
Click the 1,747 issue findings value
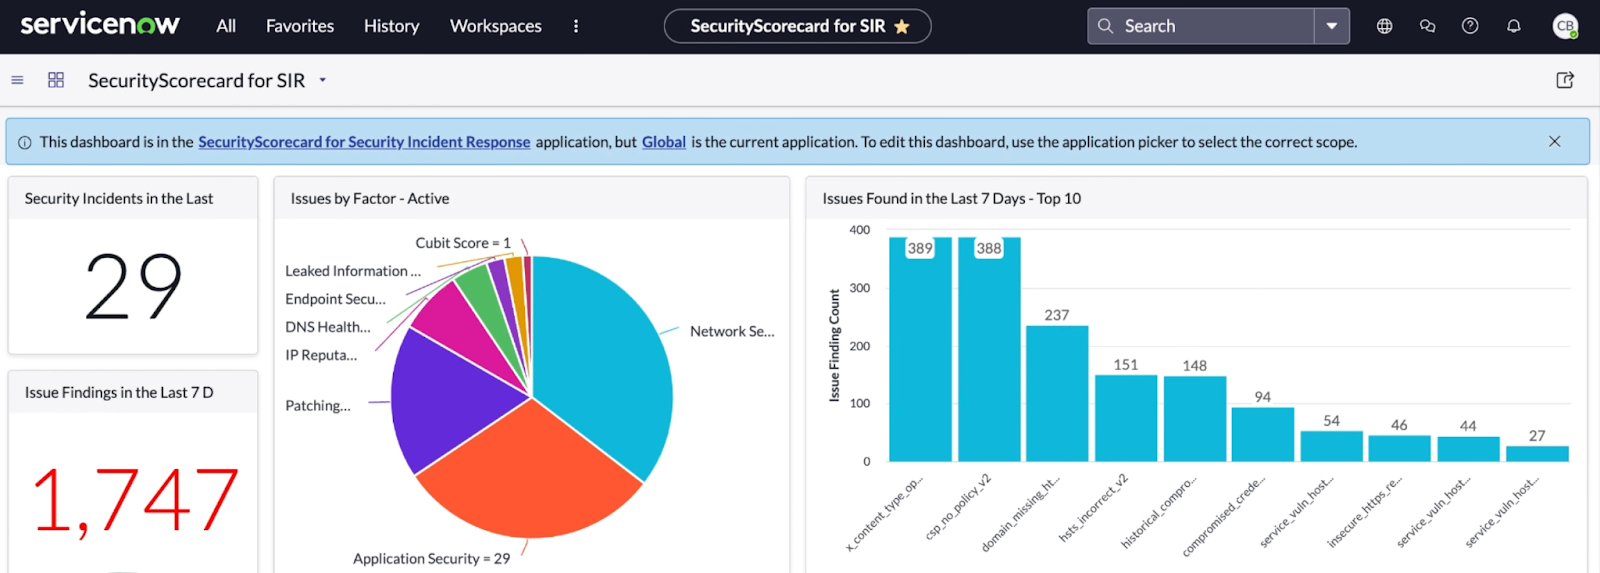pos(135,499)
